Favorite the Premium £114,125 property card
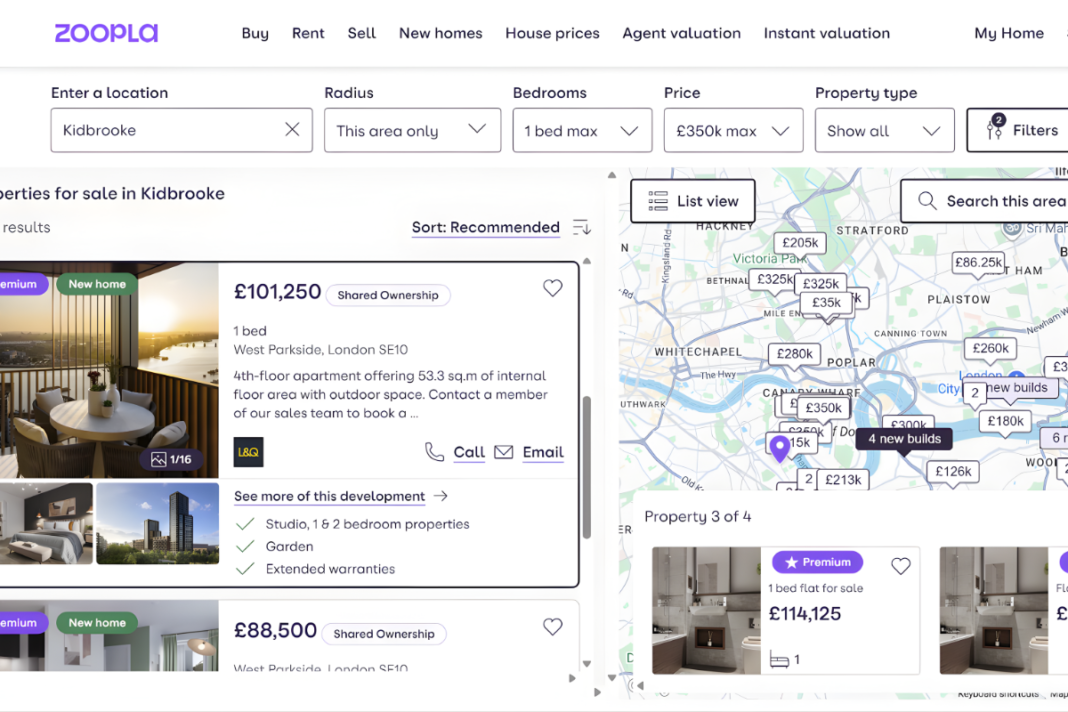This screenshot has width=1068, height=712. (x=900, y=565)
